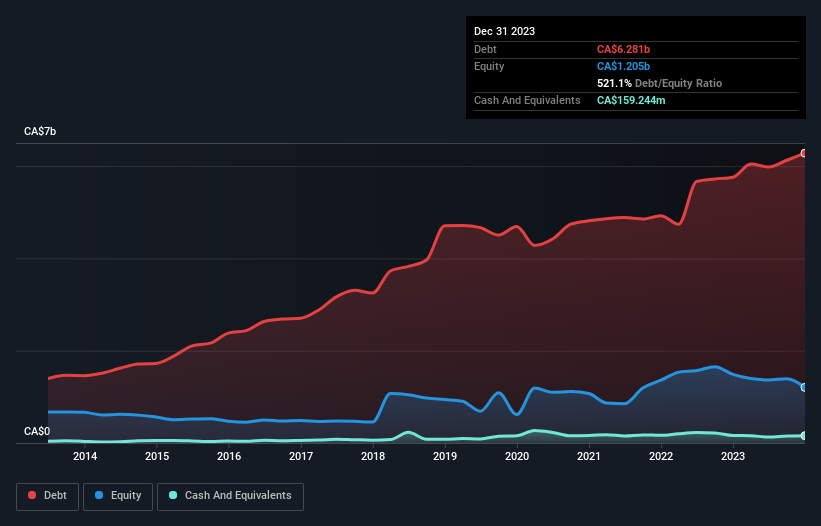Select the 2018 x-axis label
Viewport: 821px width, 526px height.
click(x=373, y=456)
